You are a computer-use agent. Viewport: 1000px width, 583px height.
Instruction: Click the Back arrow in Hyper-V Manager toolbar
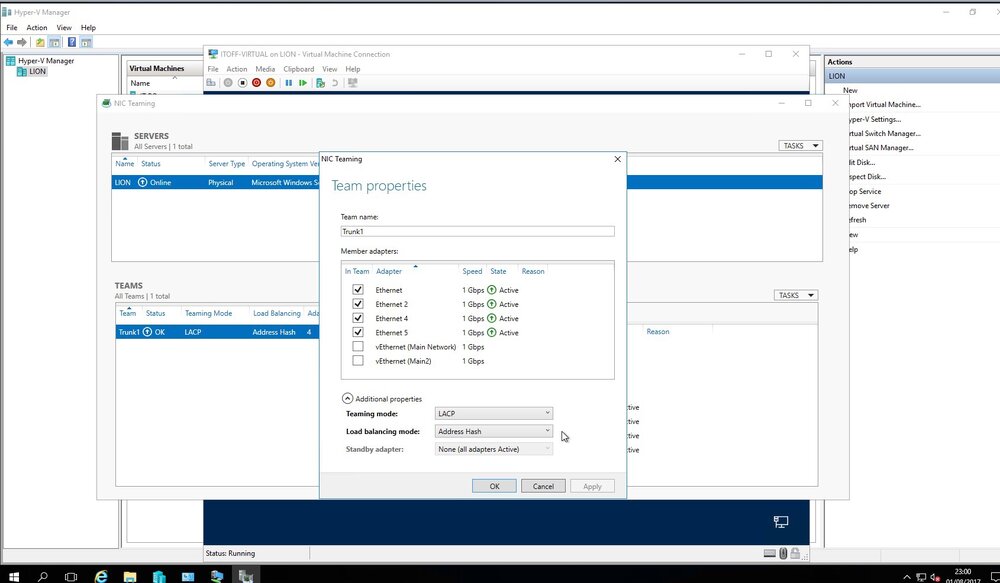point(8,42)
